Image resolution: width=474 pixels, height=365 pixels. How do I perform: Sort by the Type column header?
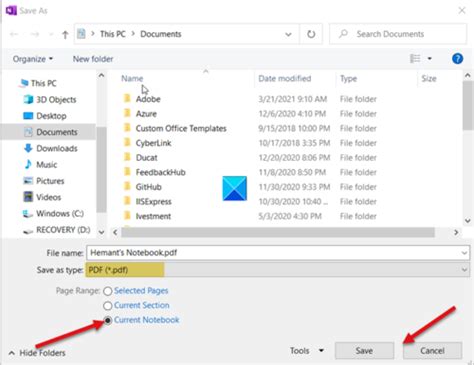348,79
